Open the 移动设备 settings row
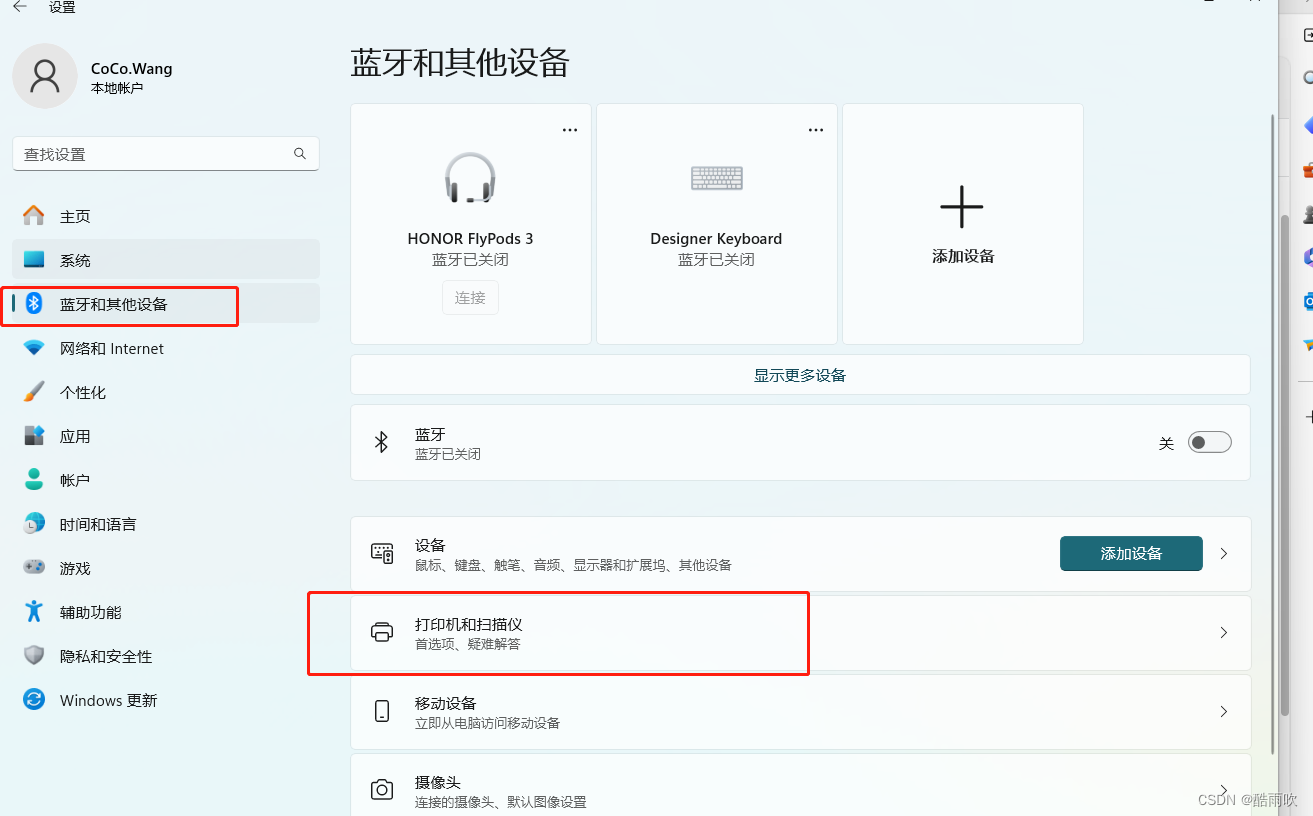Viewport: 1313px width, 816px height. point(800,712)
